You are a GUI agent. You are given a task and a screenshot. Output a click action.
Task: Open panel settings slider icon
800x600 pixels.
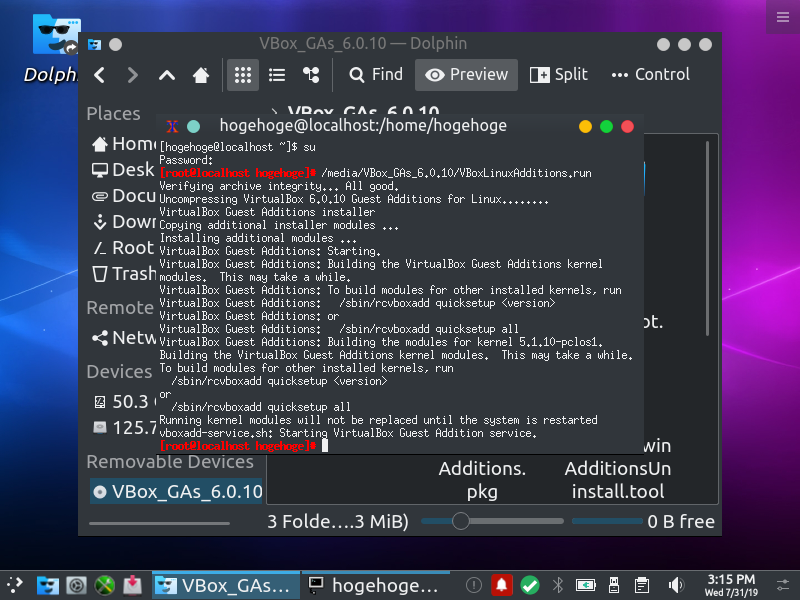[x=783, y=585]
